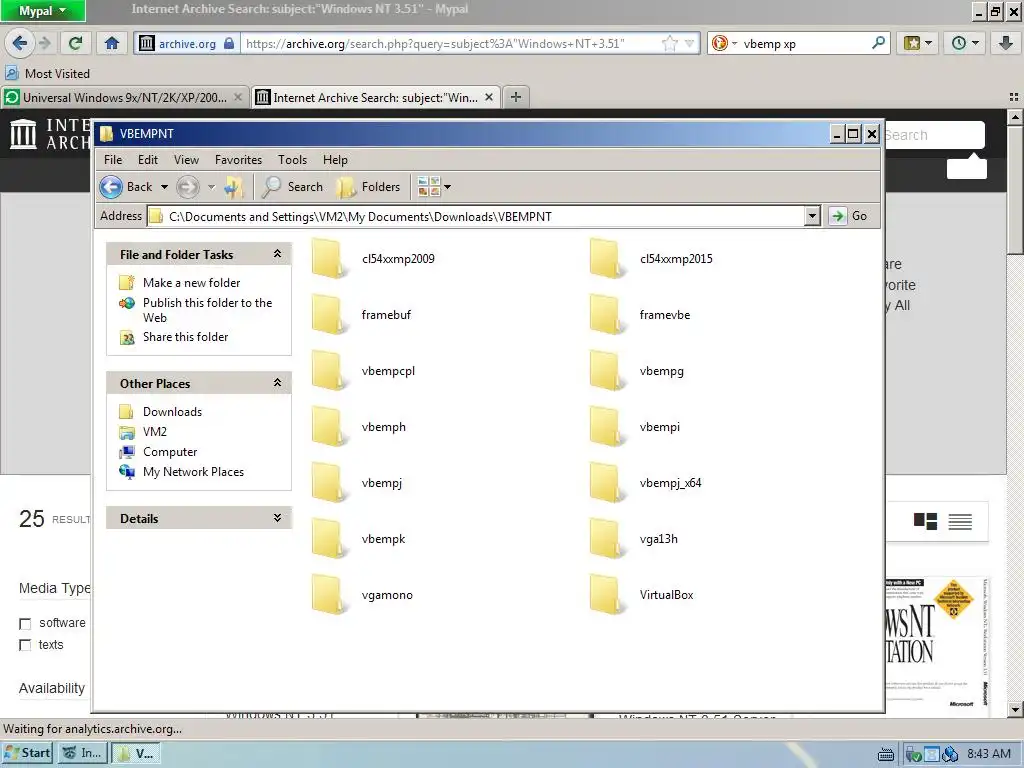Click Publish this folder to the Web
The width and height of the screenshot is (1024, 768).
pyautogui.click(x=207, y=310)
